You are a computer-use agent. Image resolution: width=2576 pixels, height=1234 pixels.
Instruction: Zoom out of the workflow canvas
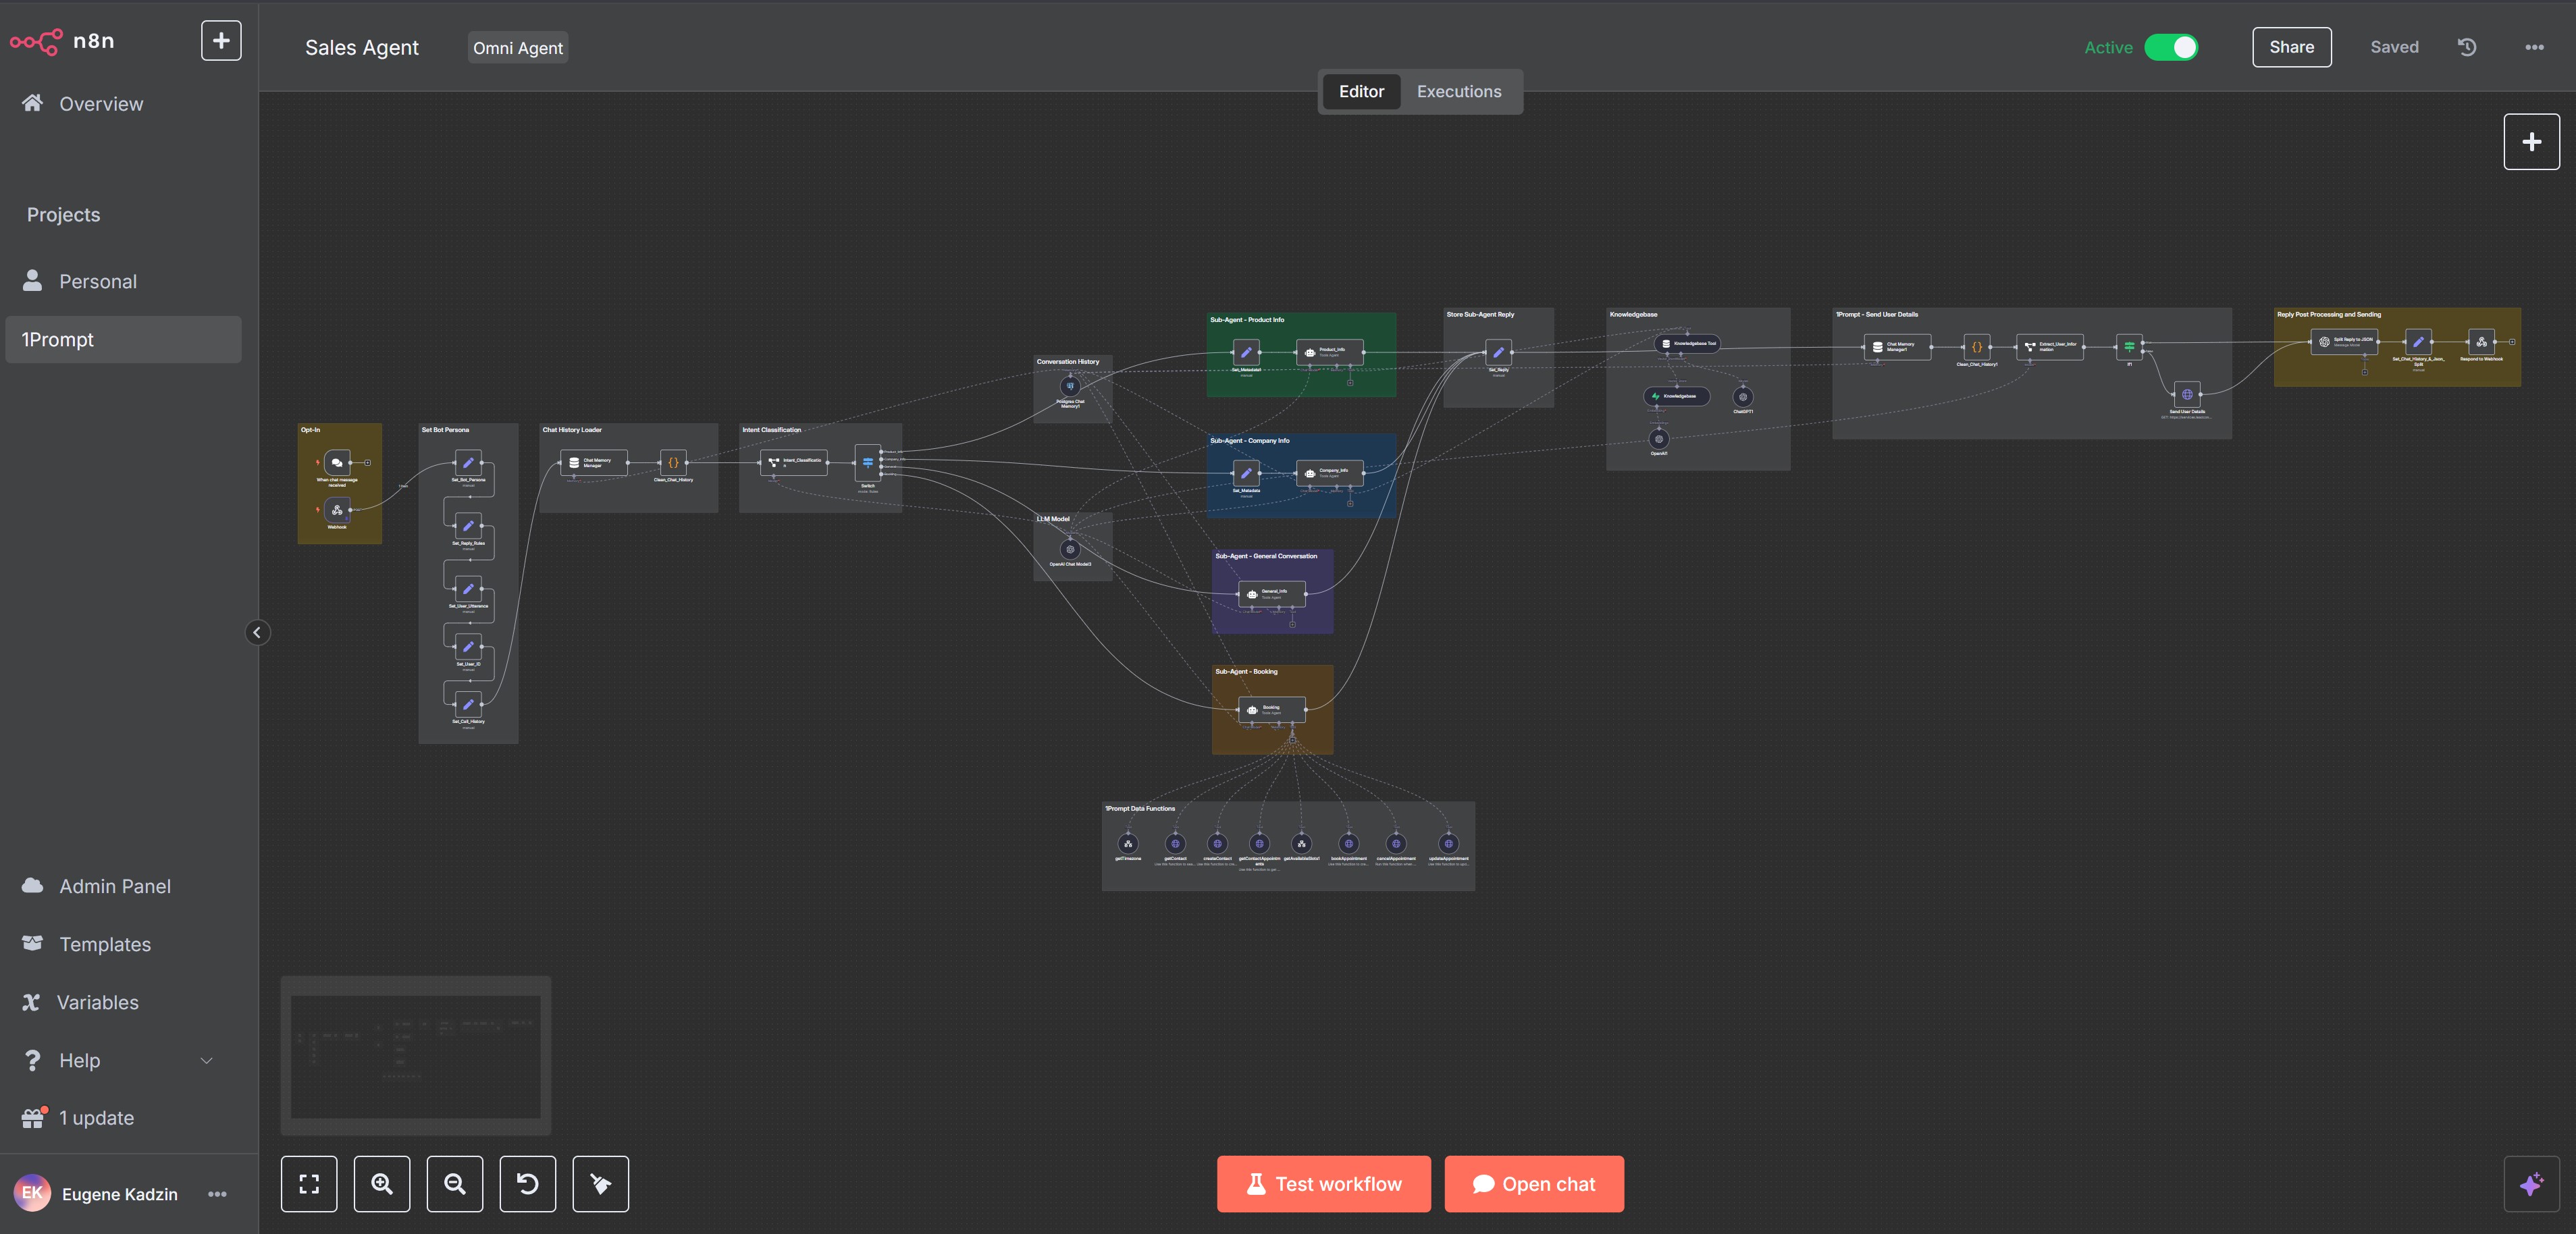tap(455, 1184)
